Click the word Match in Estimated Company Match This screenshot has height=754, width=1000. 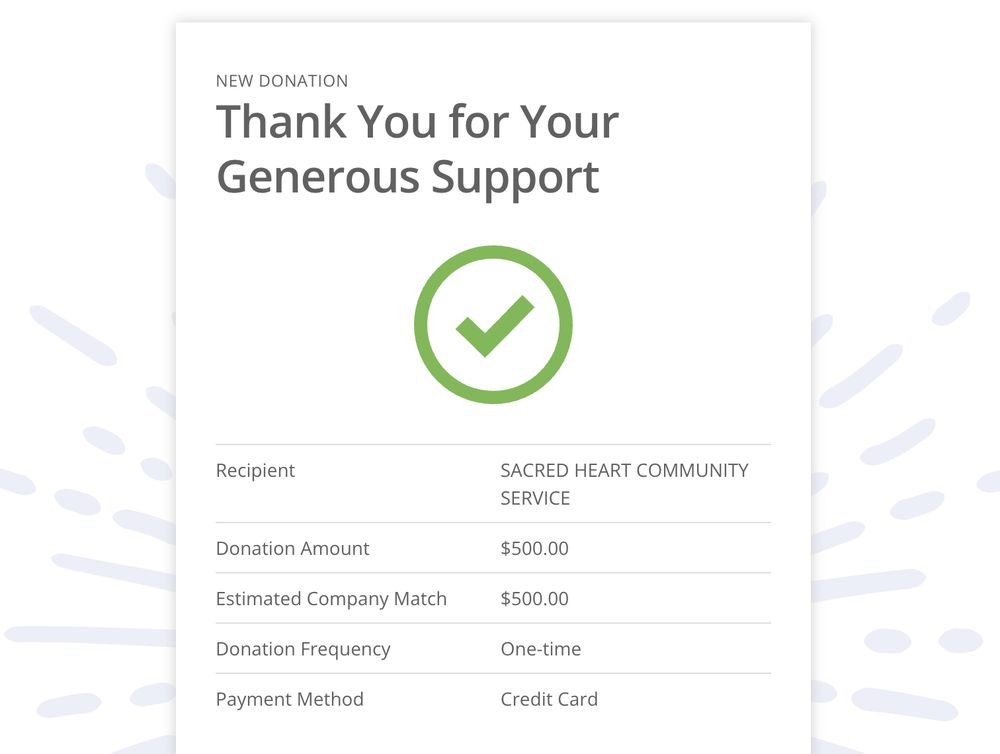click(420, 599)
